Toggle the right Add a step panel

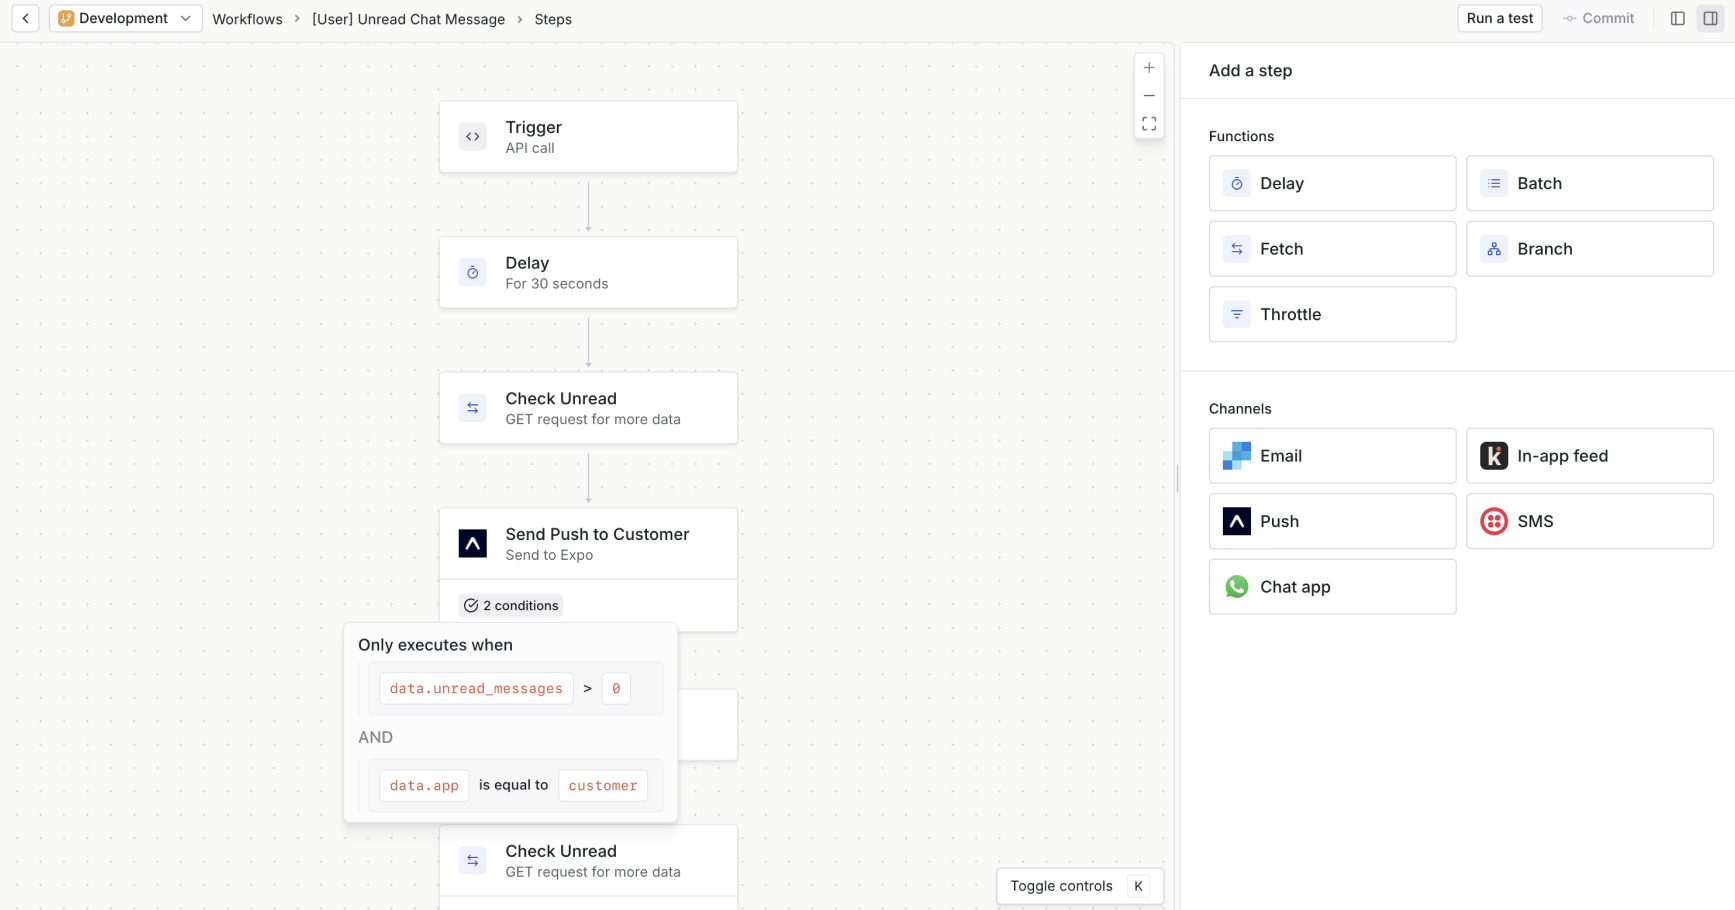coord(1710,18)
